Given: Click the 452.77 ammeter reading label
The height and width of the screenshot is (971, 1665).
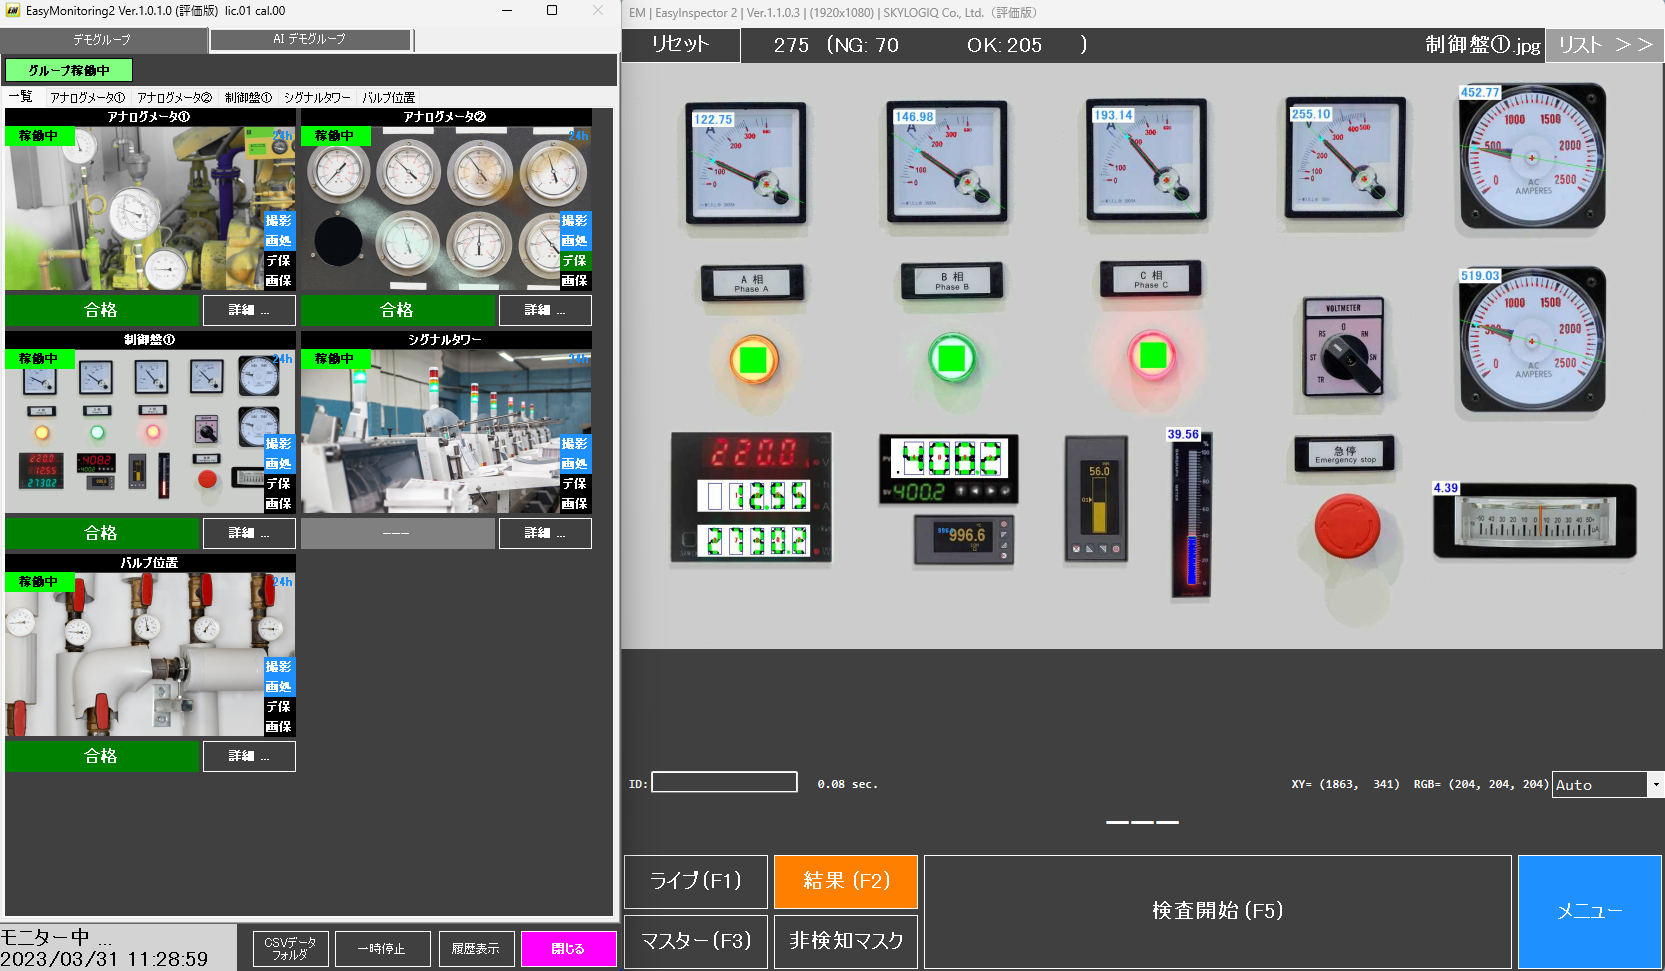Looking at the screenshot, I should click(x=1480, y=92).
